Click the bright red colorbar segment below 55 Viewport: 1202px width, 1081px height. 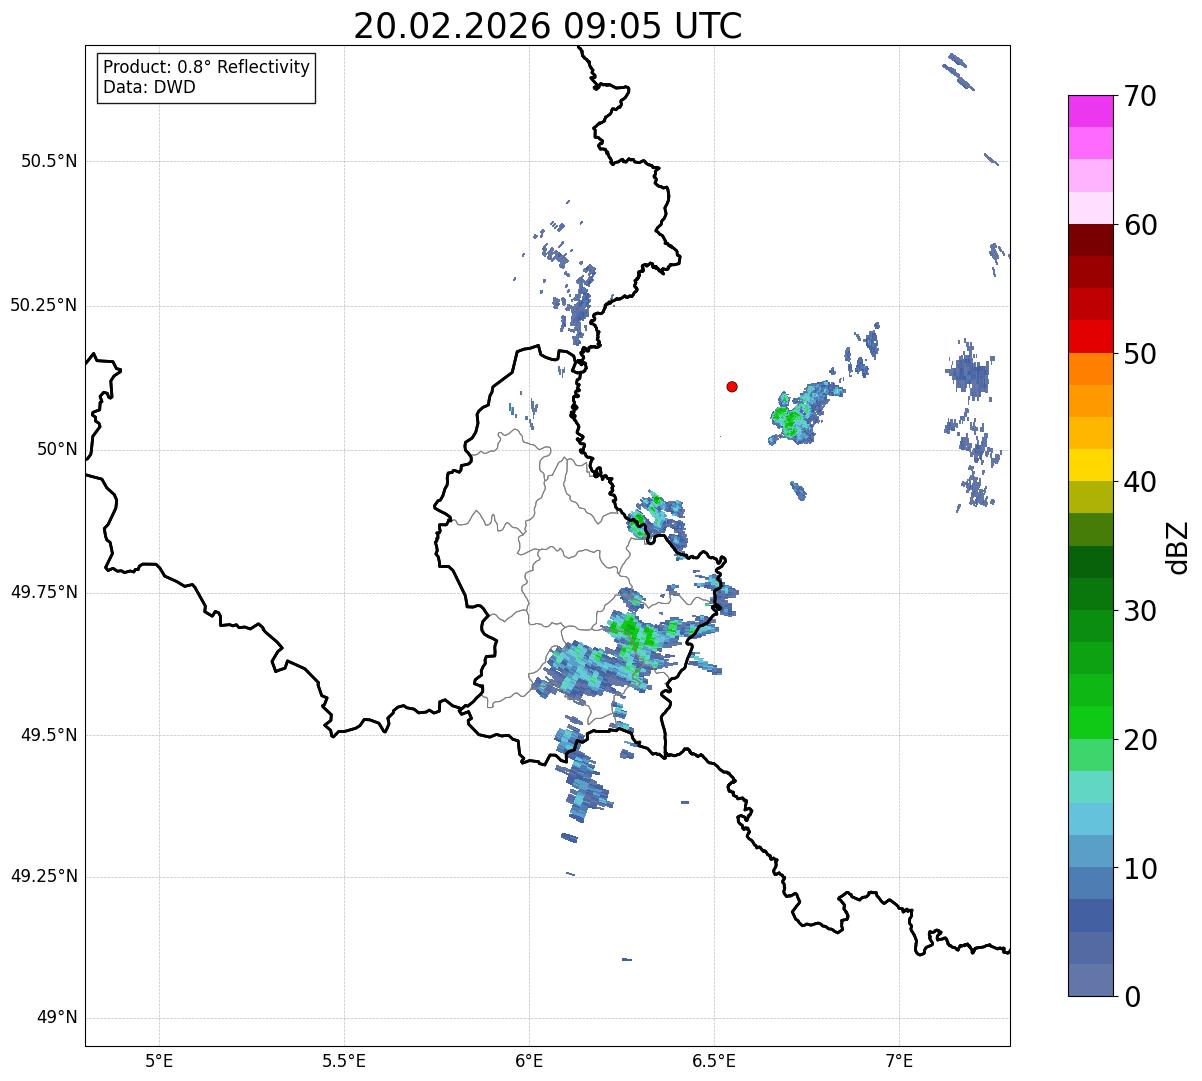pos(1090,336)
